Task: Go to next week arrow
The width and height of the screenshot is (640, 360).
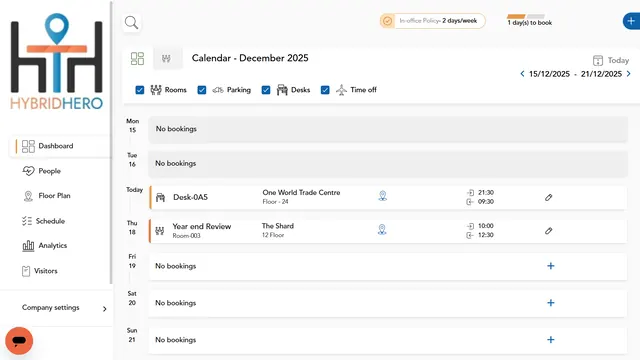Action: click(629, 74)
